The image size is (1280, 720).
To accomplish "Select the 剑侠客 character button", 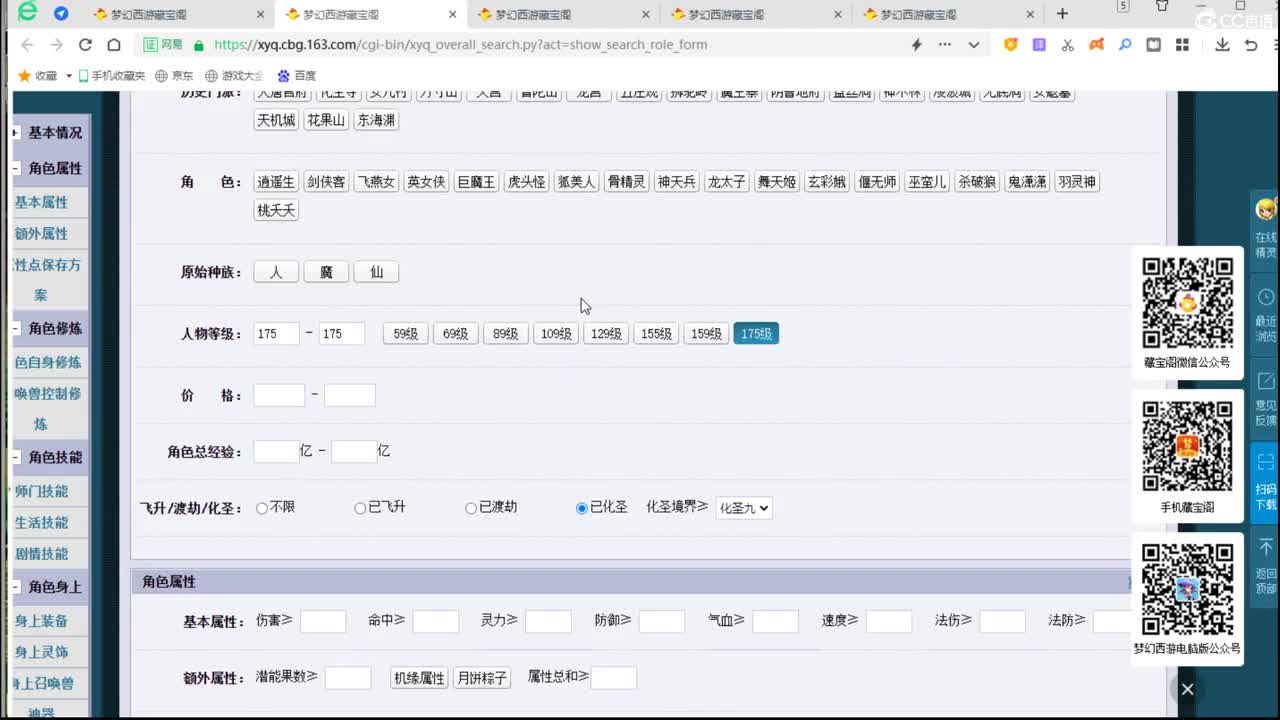I will [x=326, y=182].
